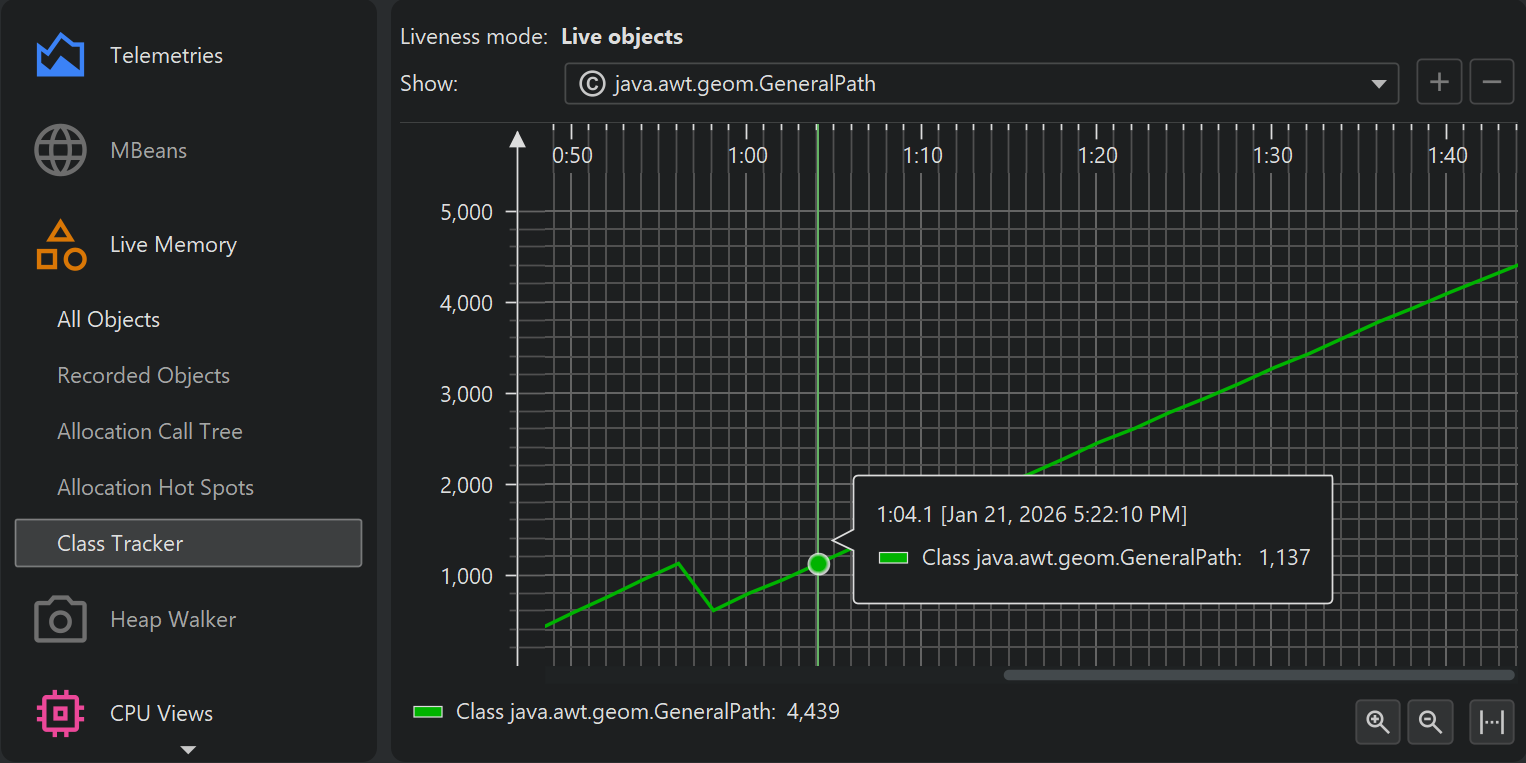Click the MBeans globe icon
Image resolution: width=1526 pixels, height=763 pixels.
point(60,151)
